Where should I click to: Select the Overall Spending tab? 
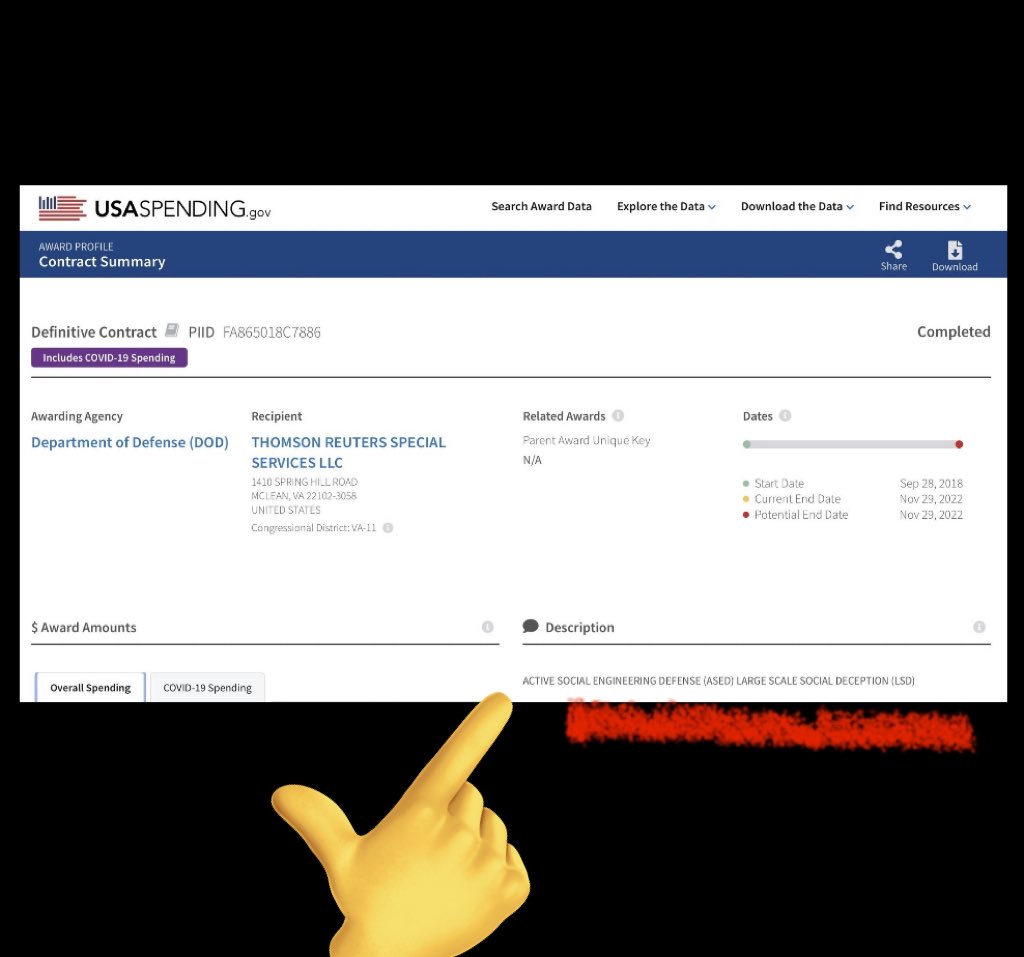pos(90,687)
